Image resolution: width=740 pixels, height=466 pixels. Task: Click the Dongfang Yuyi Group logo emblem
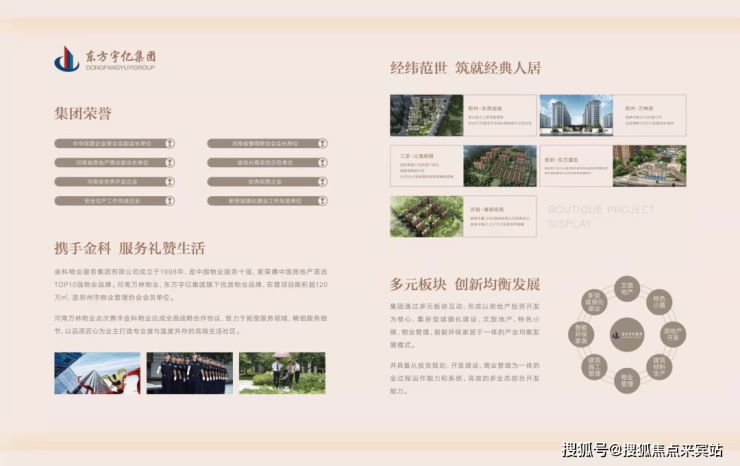click(x=67, y=59)
